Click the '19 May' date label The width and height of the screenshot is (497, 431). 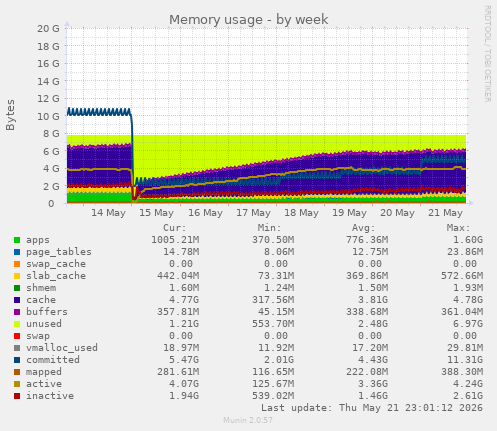(x=349, y=213)
